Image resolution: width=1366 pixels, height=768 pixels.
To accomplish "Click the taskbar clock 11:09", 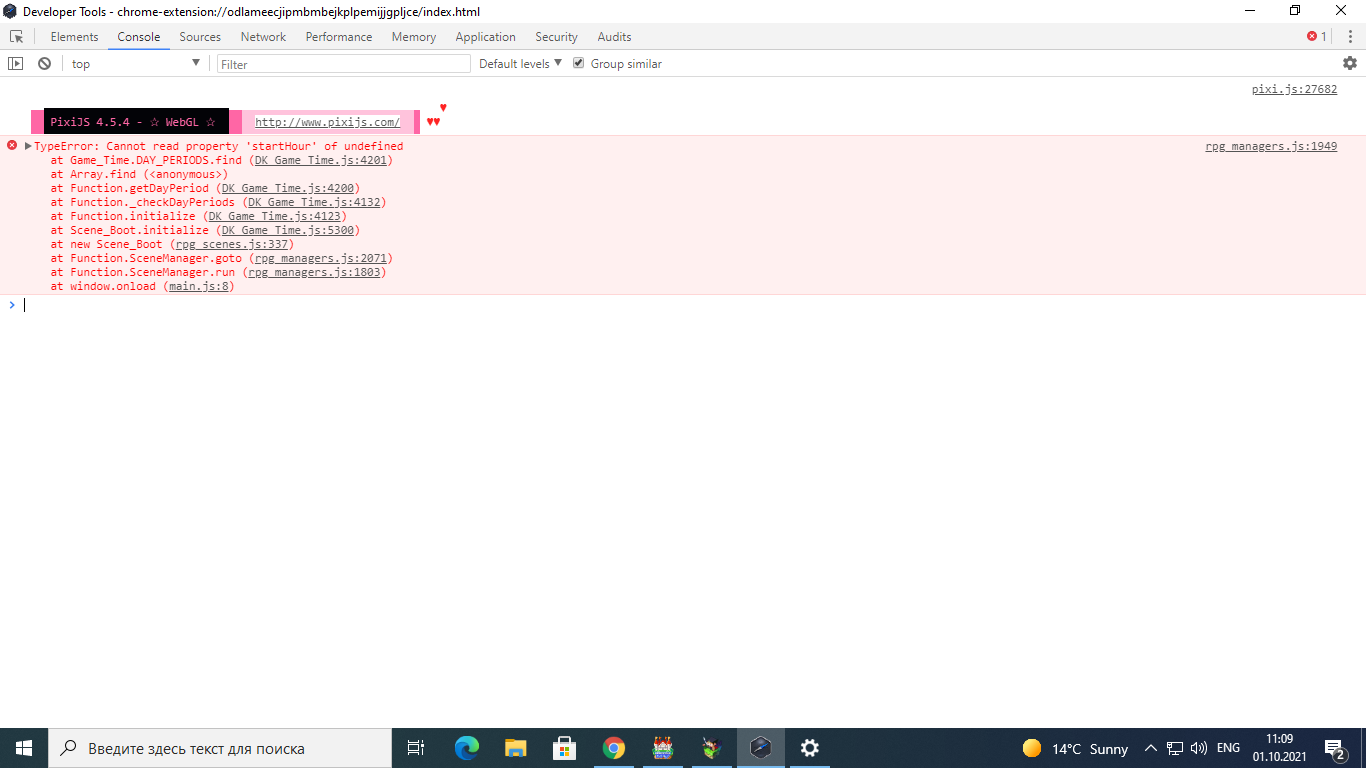I will click(x=1280, y=748).
